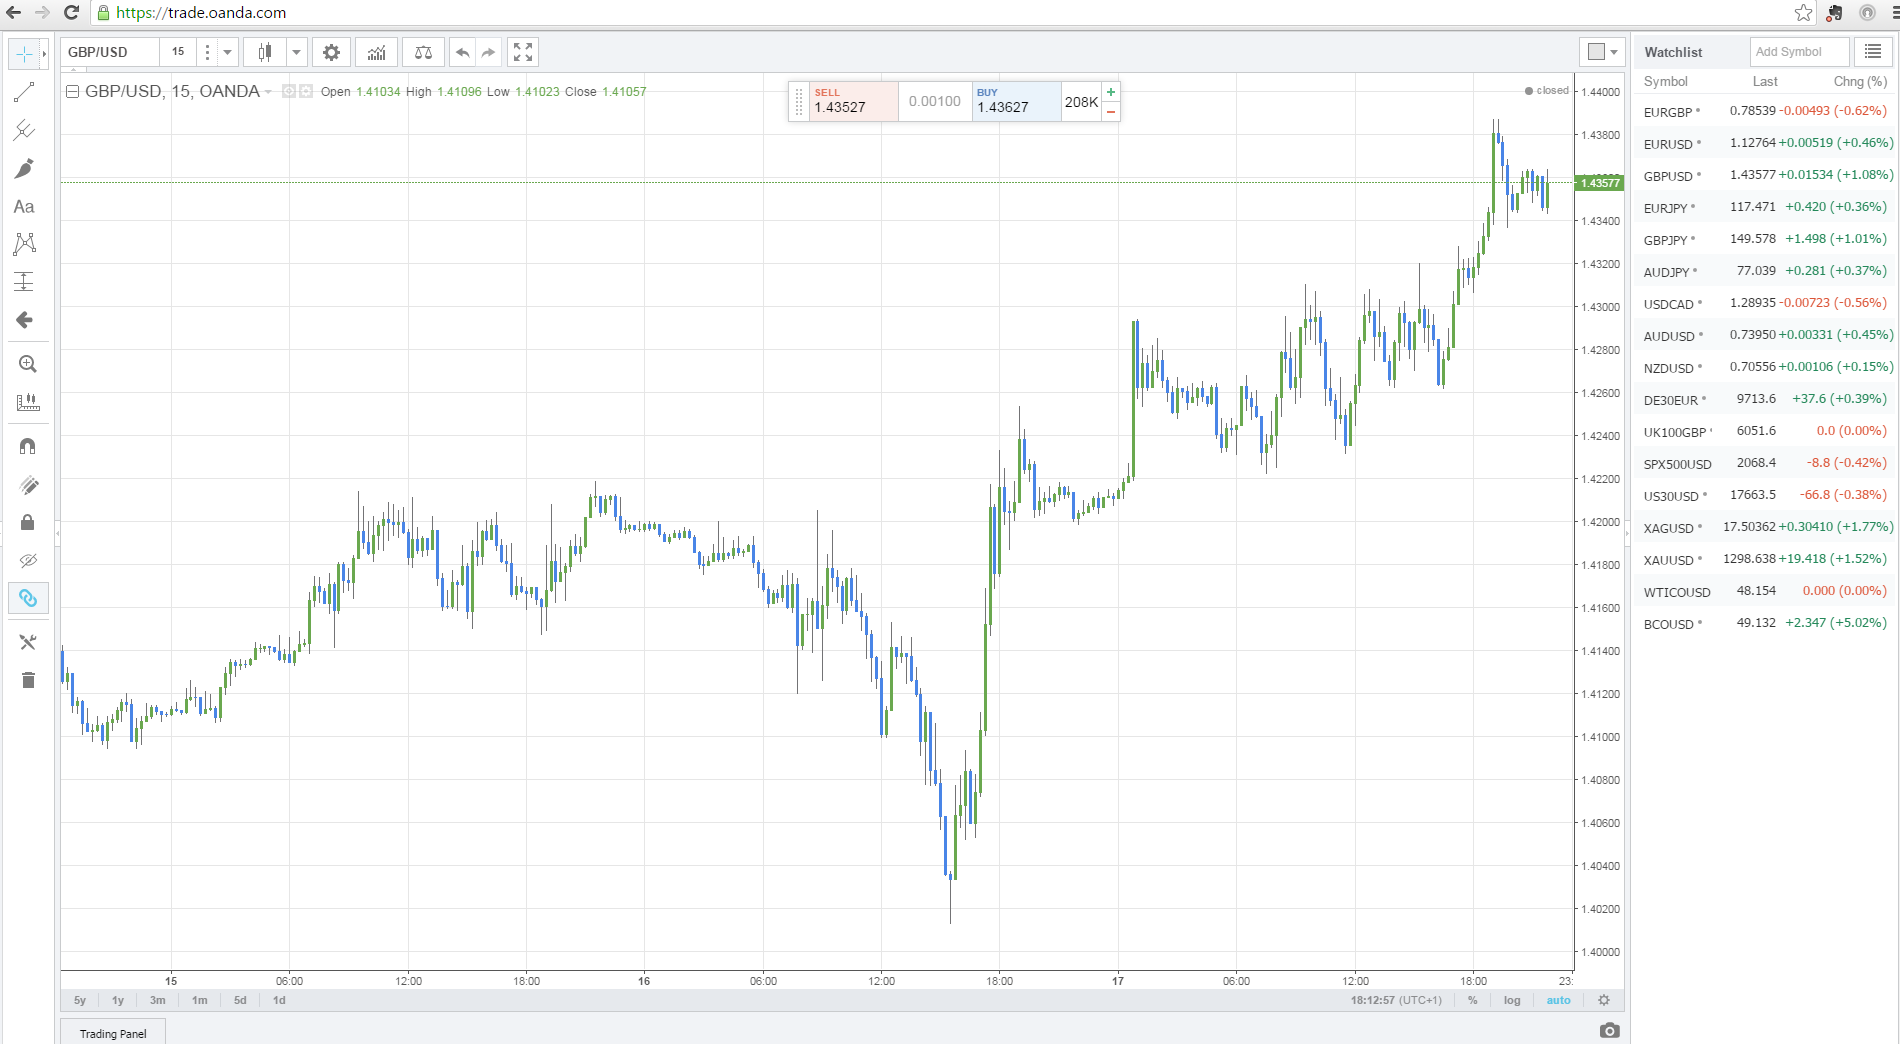Screen dimensions: 1900x1044
Task: Select the 5y time range
Action: click(x=80, y=1000)
